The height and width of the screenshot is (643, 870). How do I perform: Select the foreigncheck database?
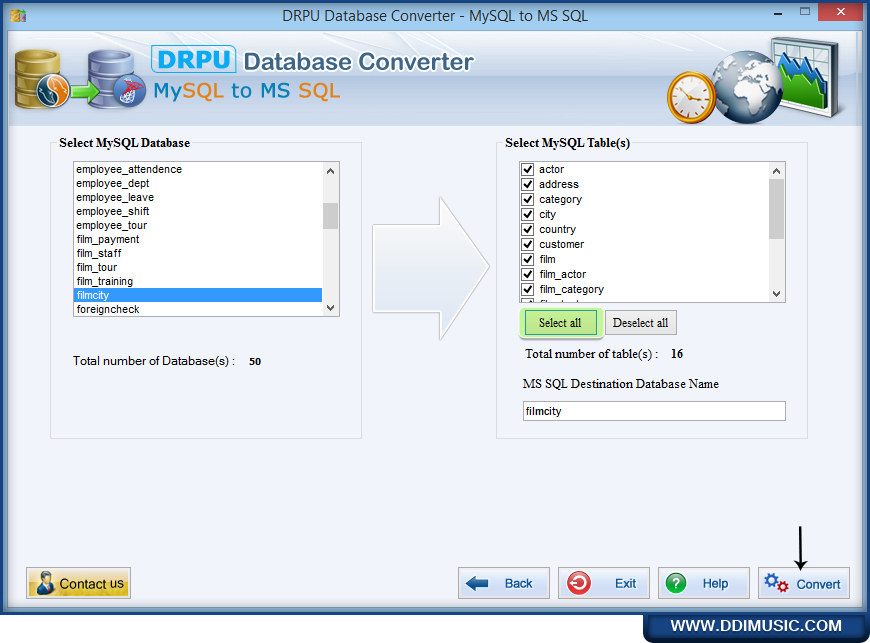coord(198,309)
